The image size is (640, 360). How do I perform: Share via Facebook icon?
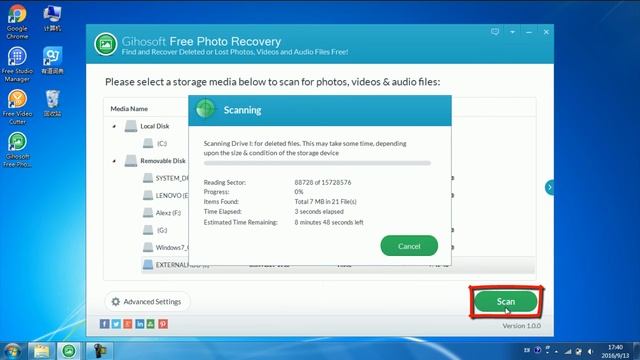click(104, 324)
